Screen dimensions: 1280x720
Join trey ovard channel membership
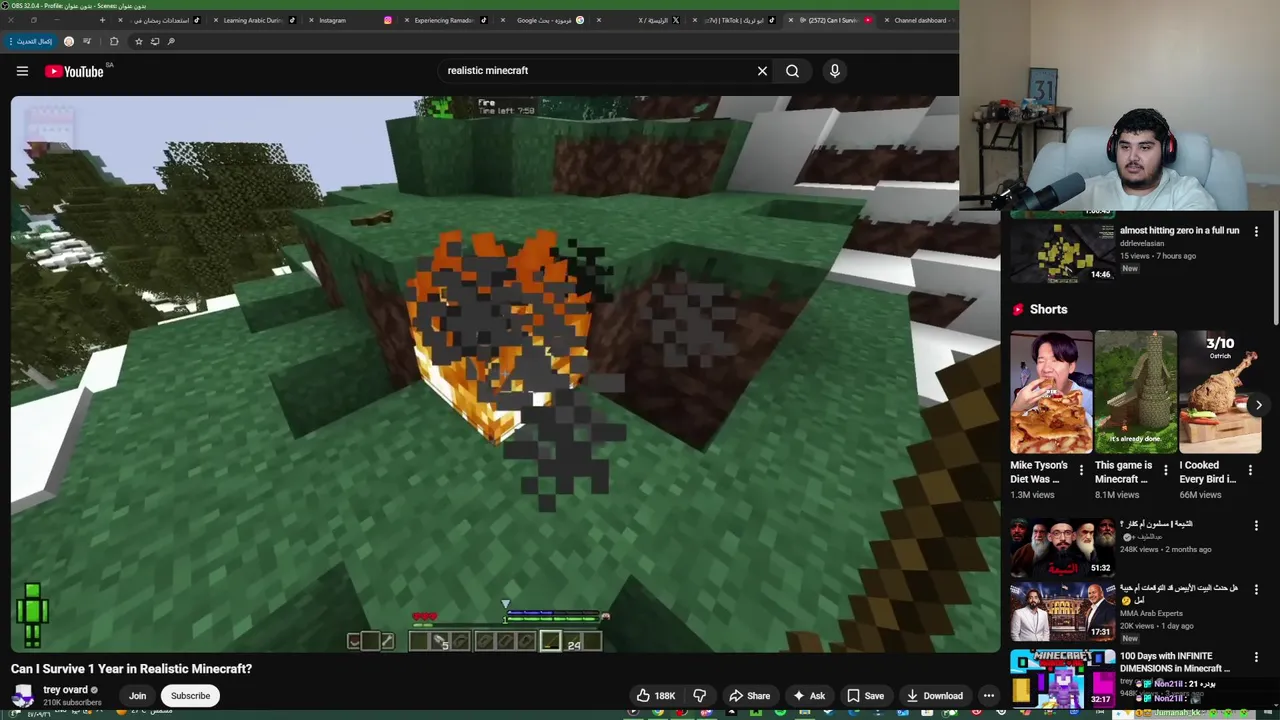[x=137, y=696]
